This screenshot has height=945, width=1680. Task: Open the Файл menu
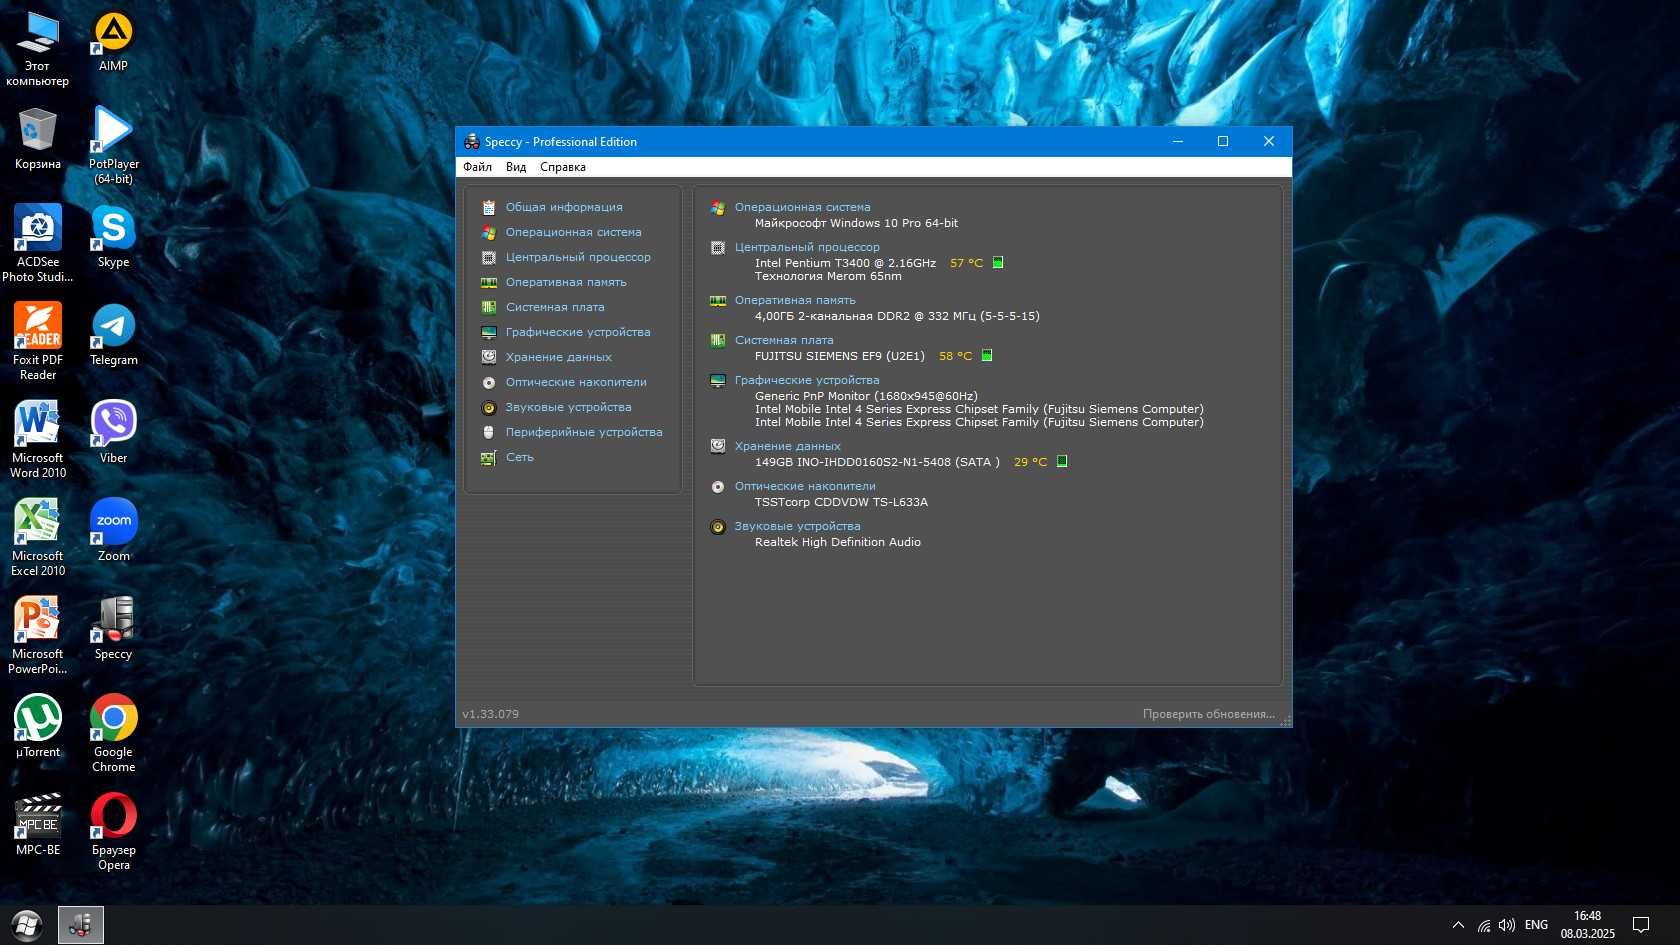tap(477, 167)
